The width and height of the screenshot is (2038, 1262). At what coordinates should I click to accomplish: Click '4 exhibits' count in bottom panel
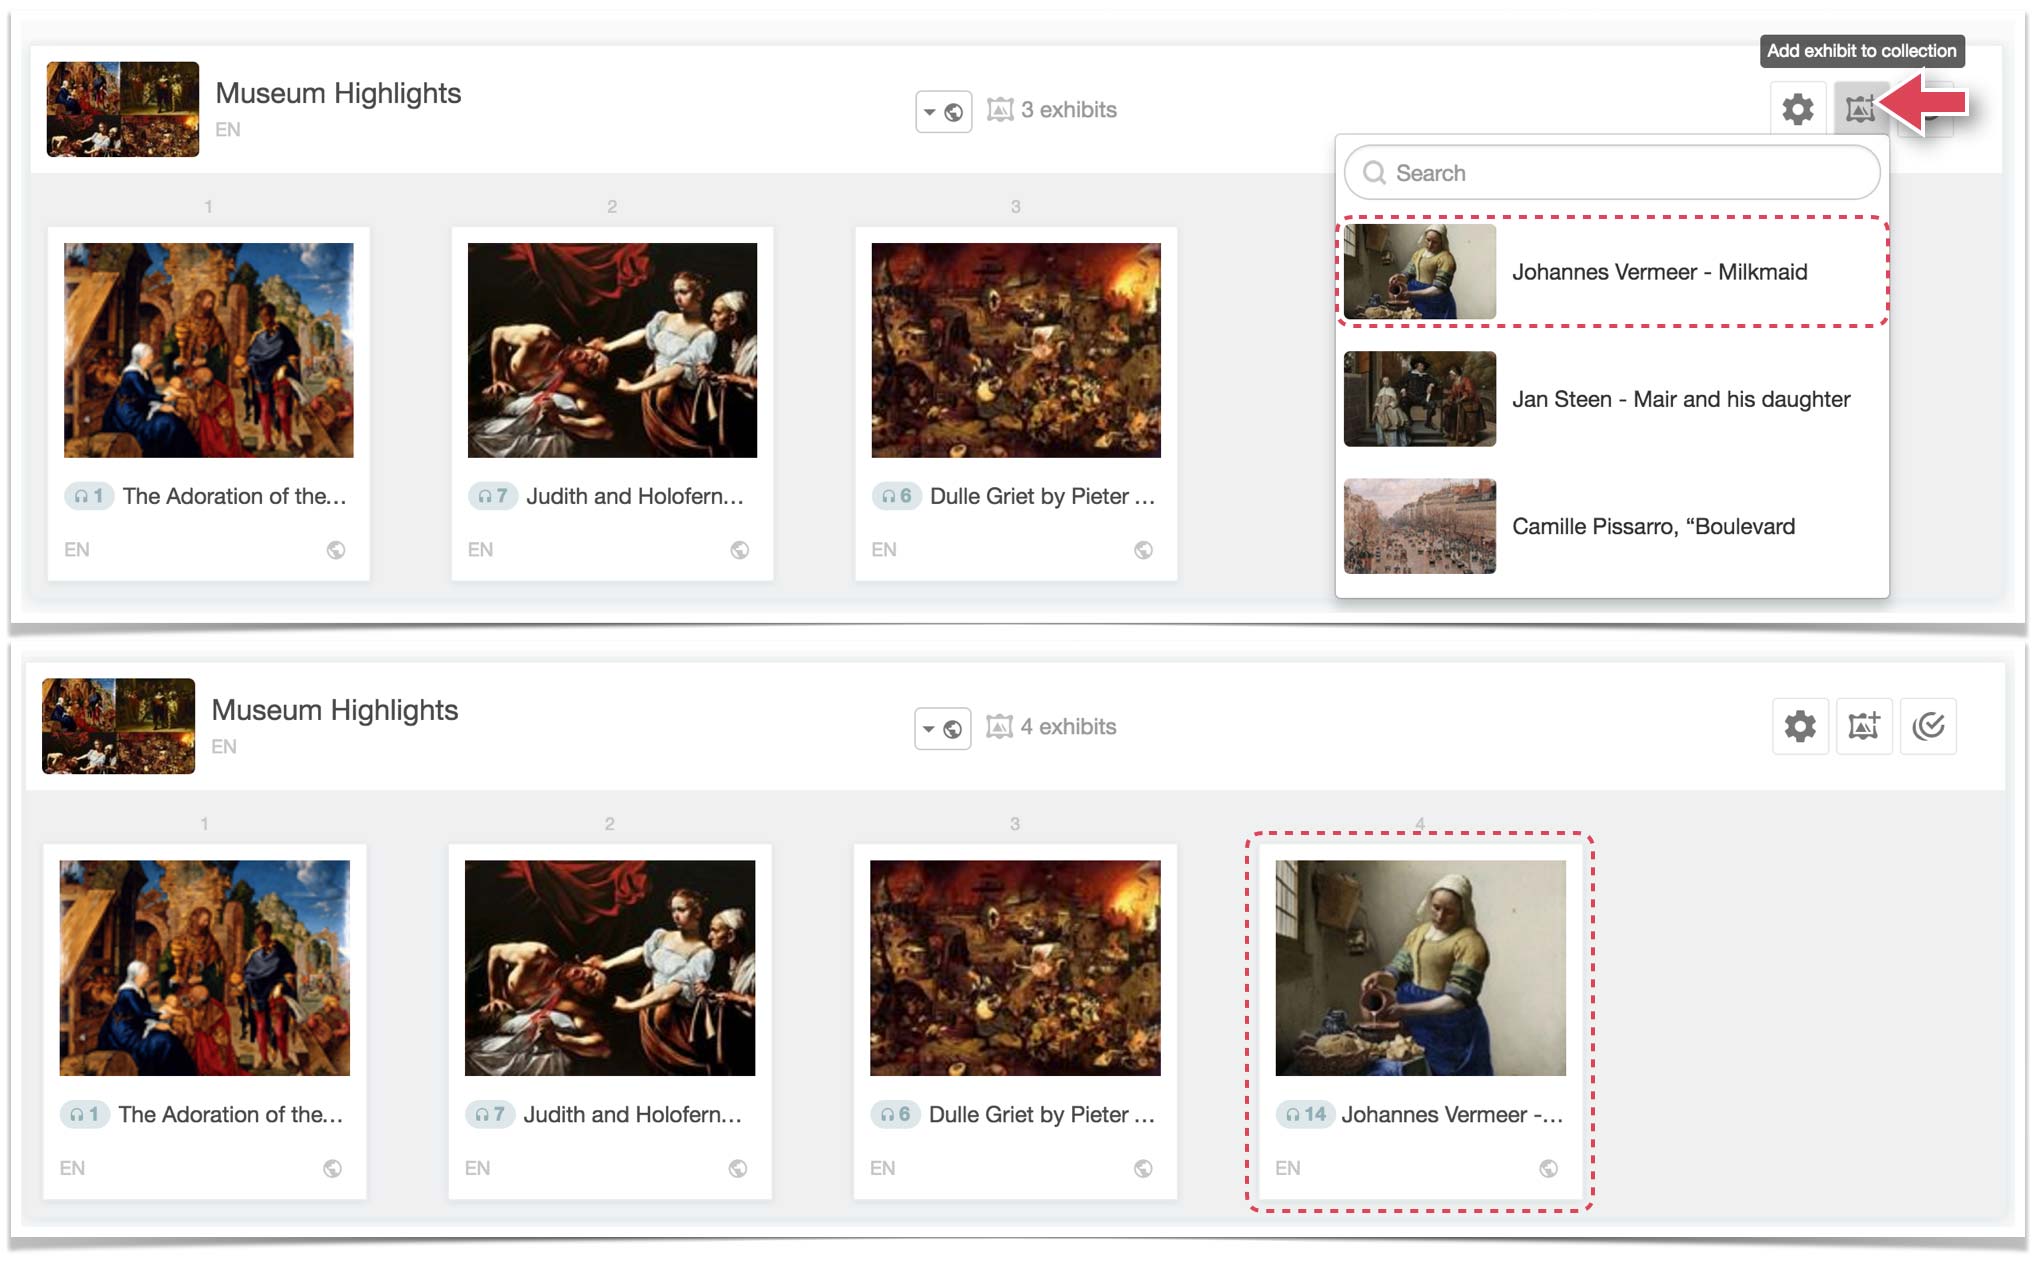[1051, 727]
